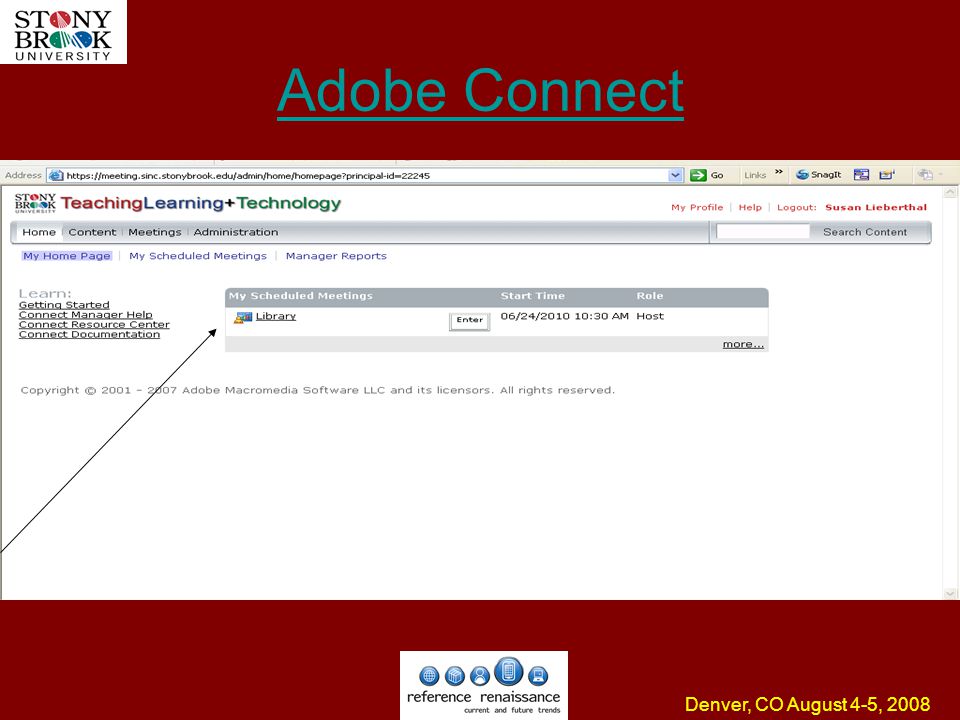
Task: Open Connect Resource Center link
Action: (x=94, y=324)
